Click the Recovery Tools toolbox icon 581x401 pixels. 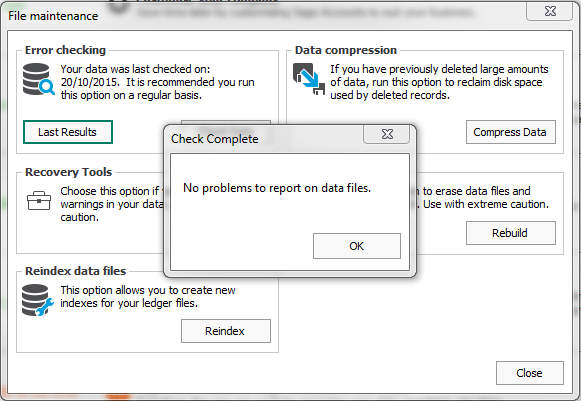pyautogui.click(x=39, y=200)
